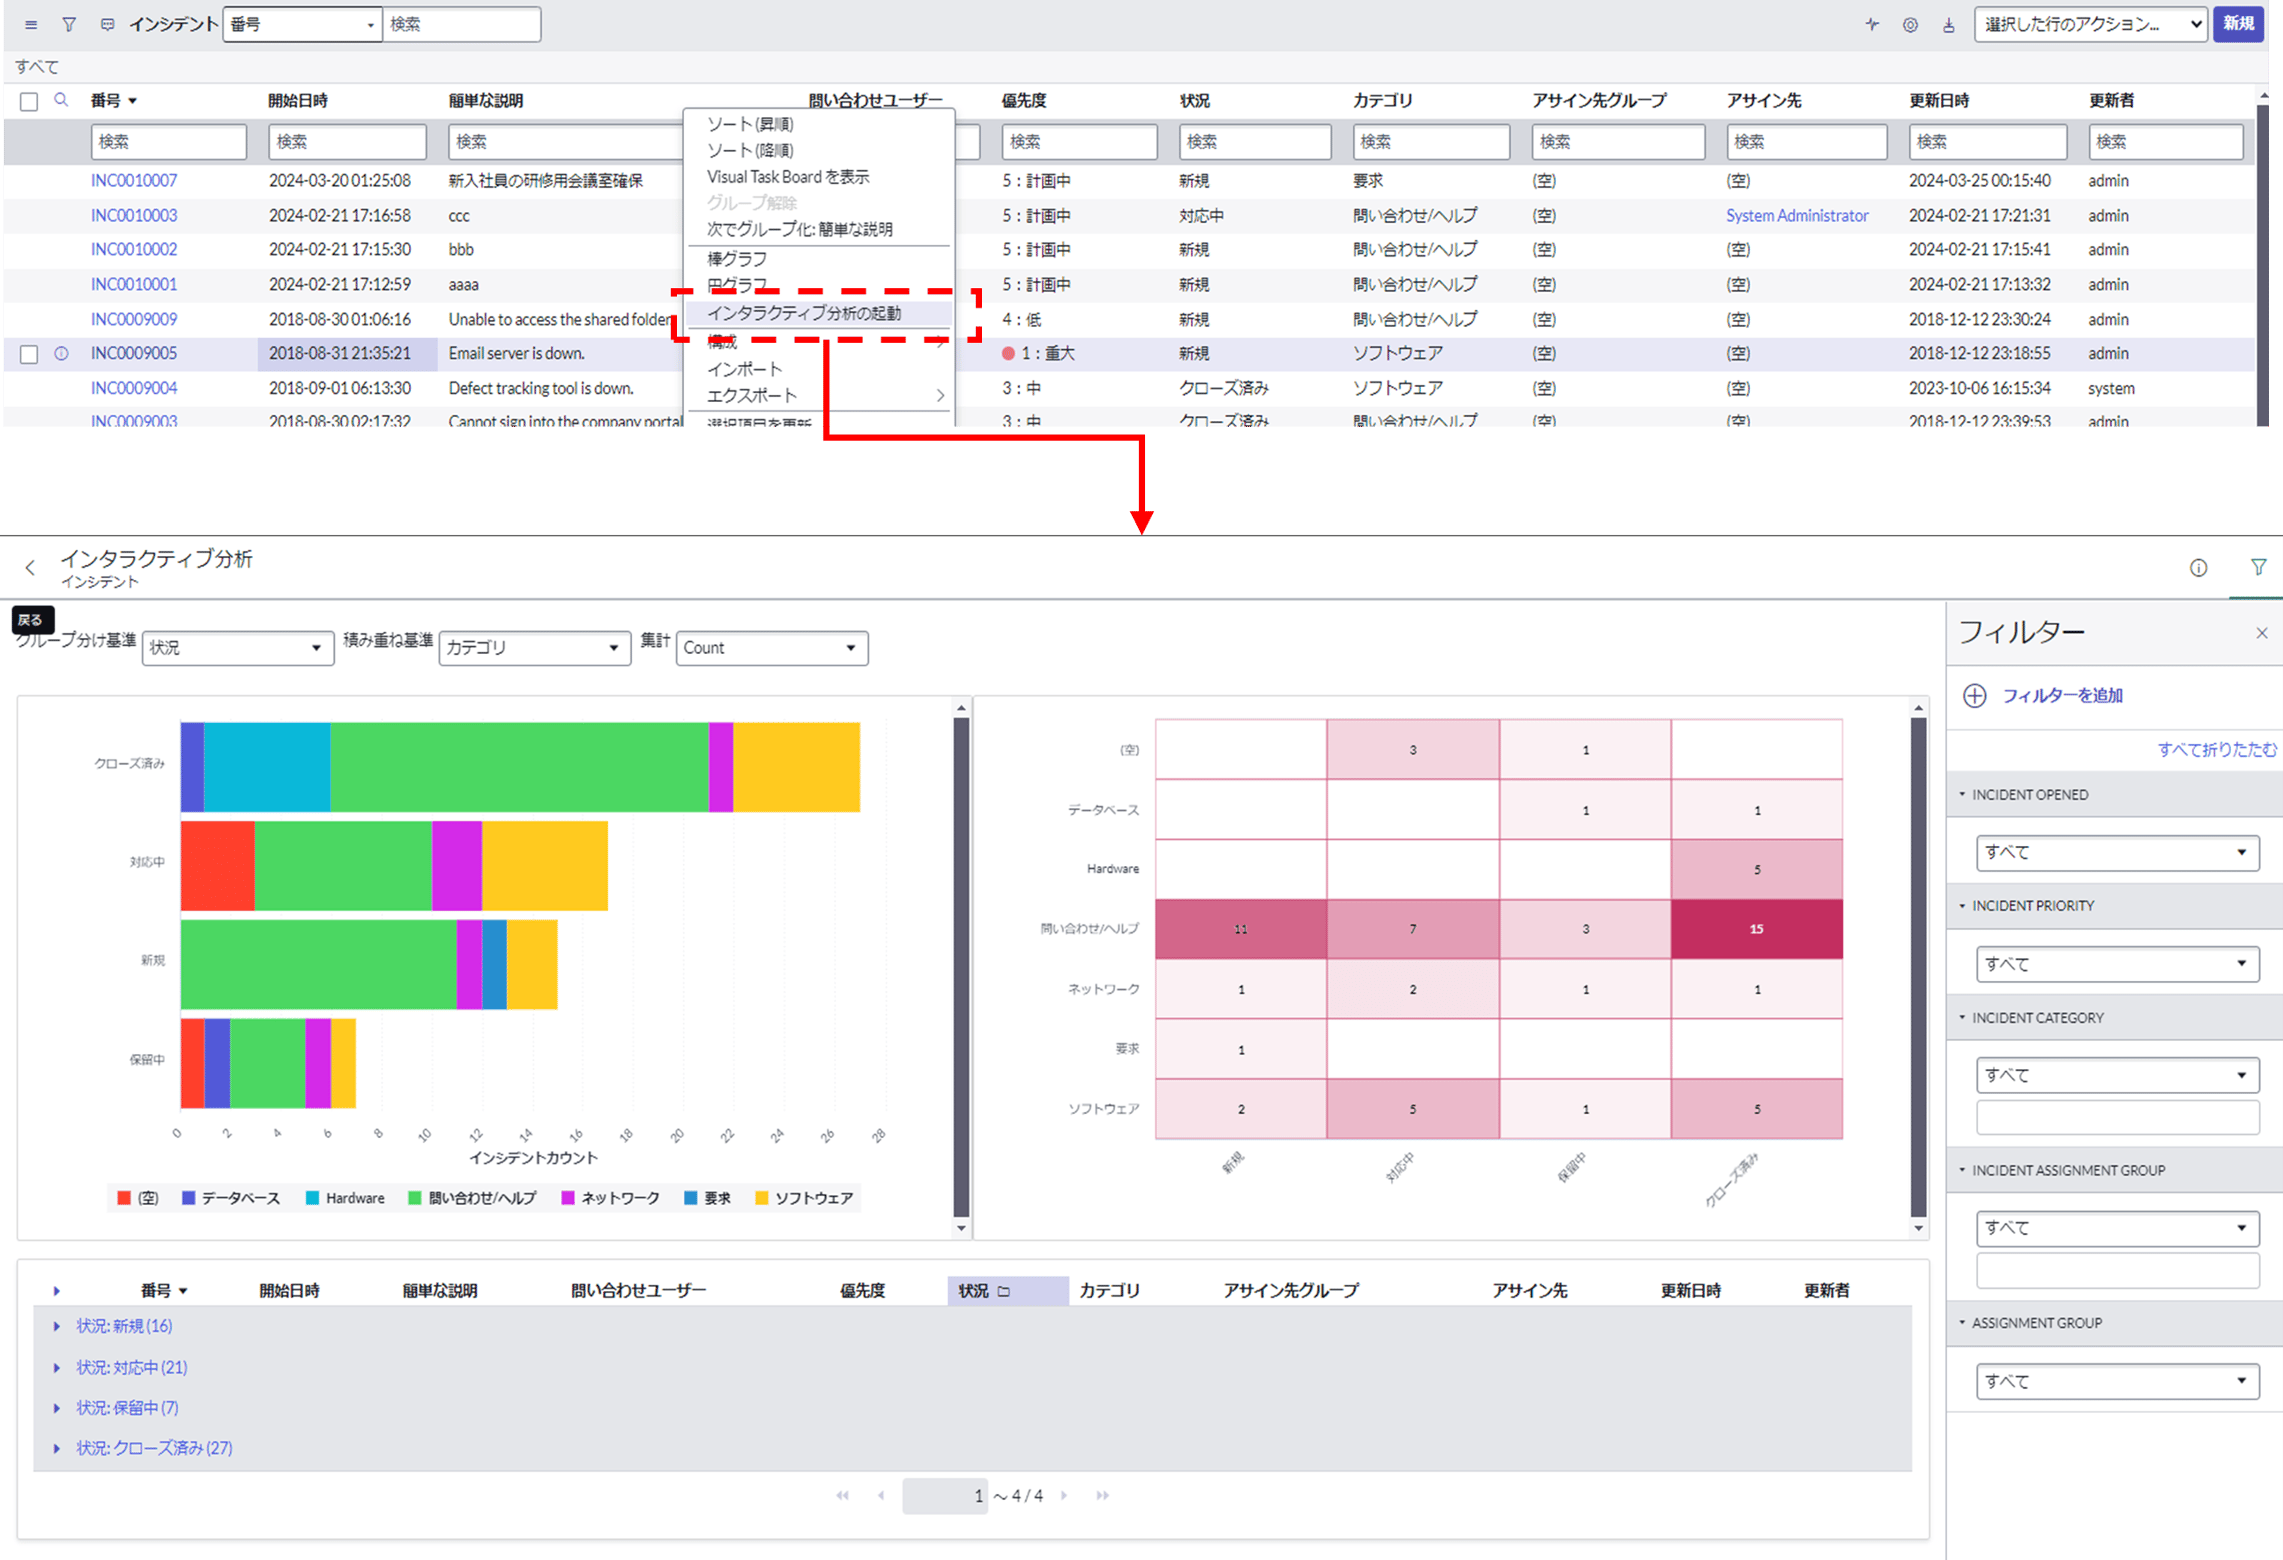
Task: Click the download icon near the actions dropdown
Action: click(1948, 25)
